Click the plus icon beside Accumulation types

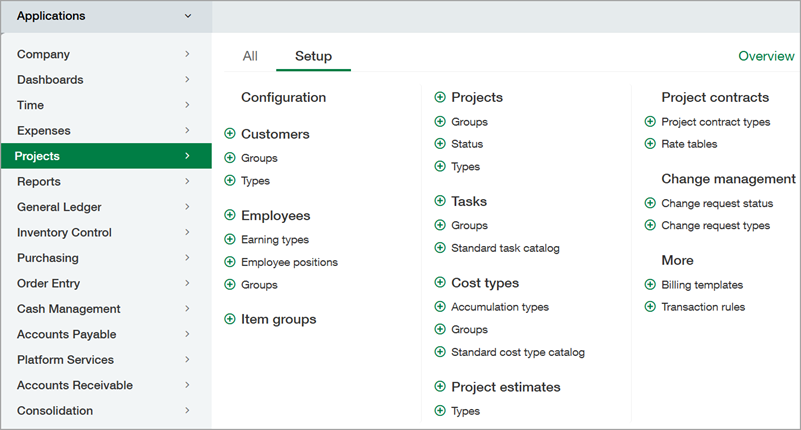pyautogui.click(x=440, y=307)
